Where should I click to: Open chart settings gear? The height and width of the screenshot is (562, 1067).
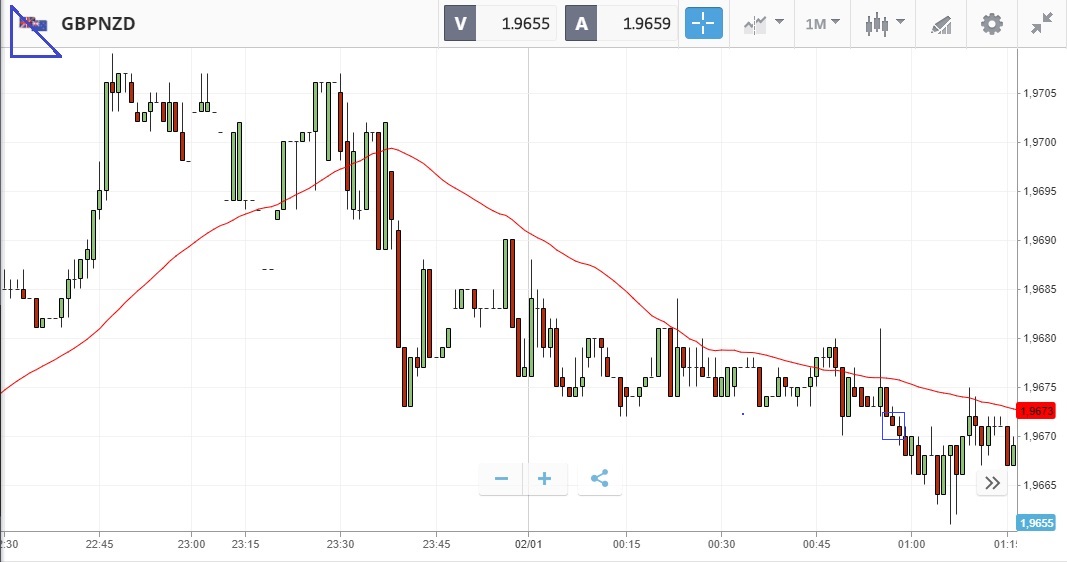click(991, 23)
